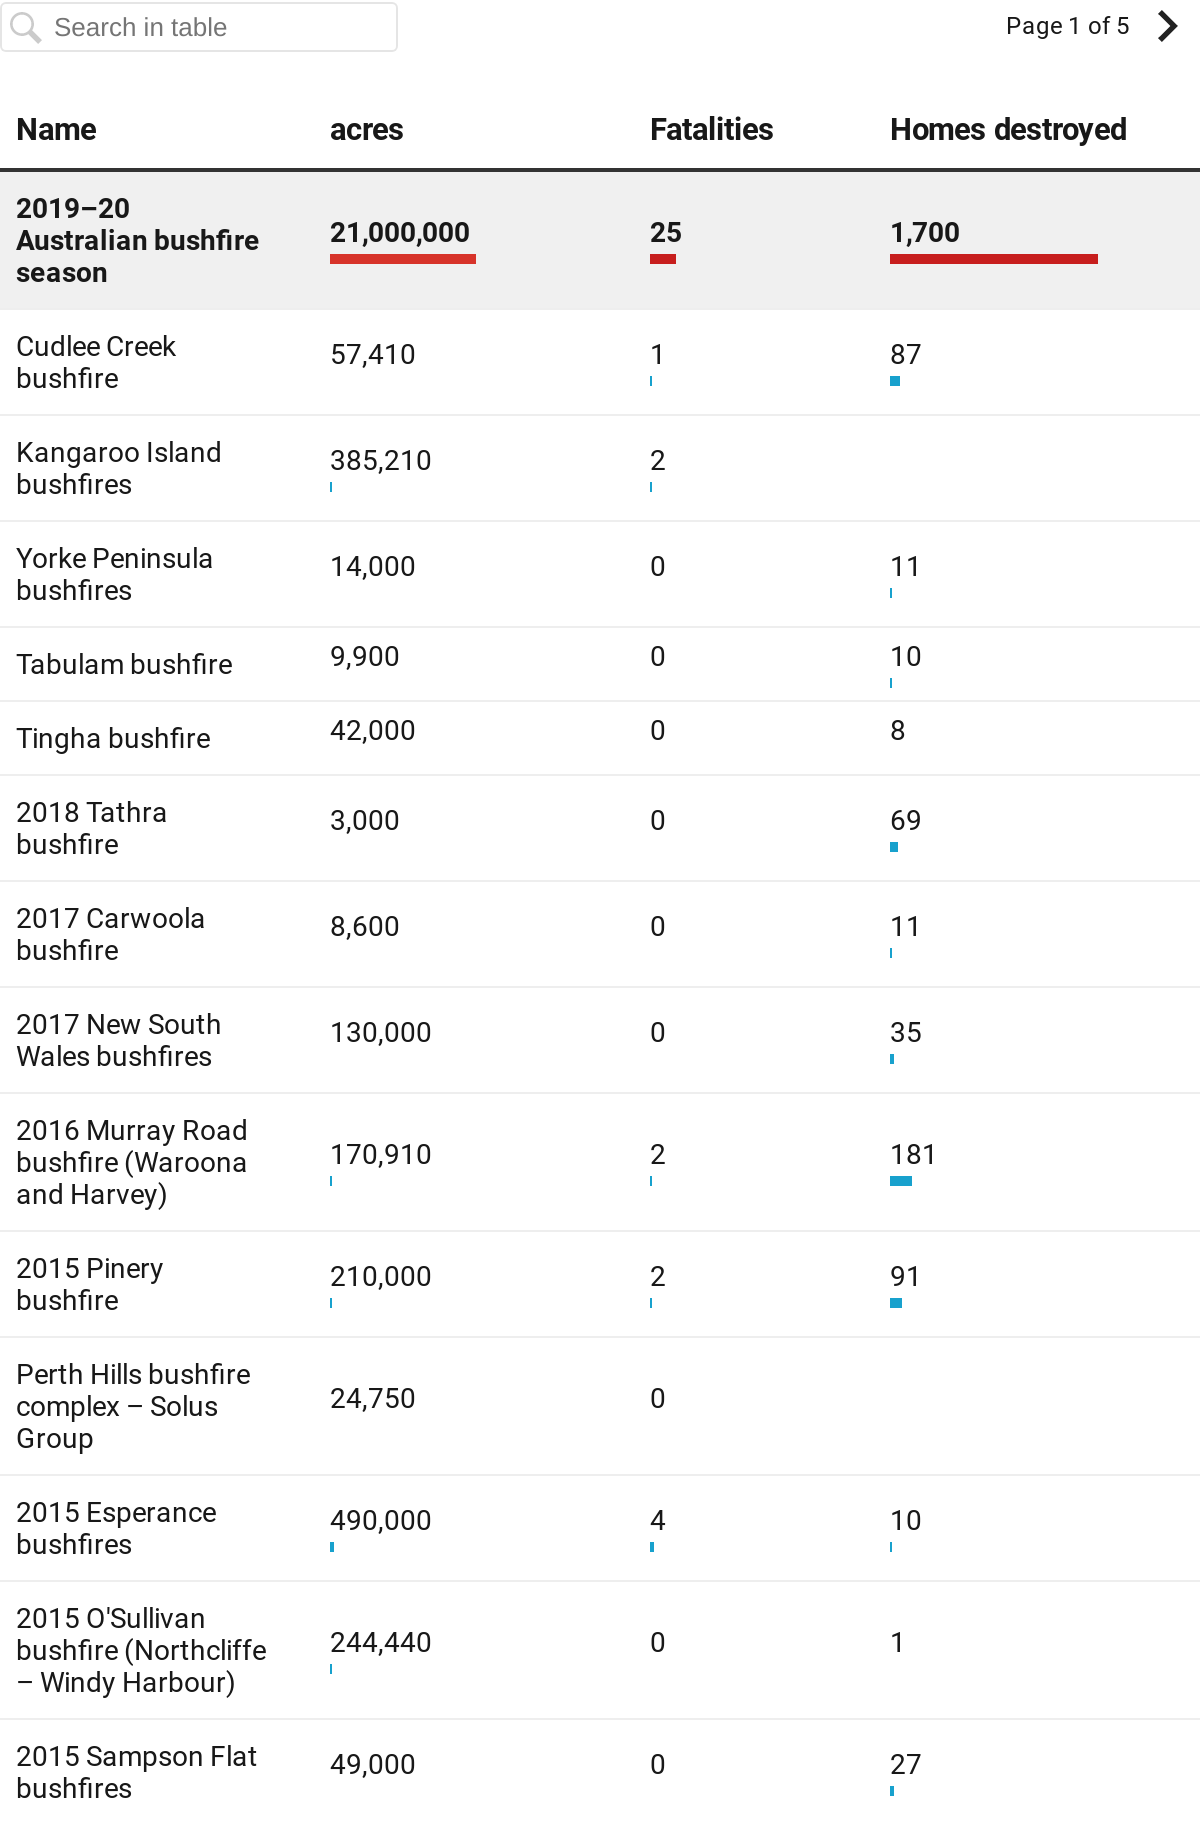The image size is (1200, 1824).
Task: Click the Tabulam bushfire row name
Action: click(x=124, y=664)
